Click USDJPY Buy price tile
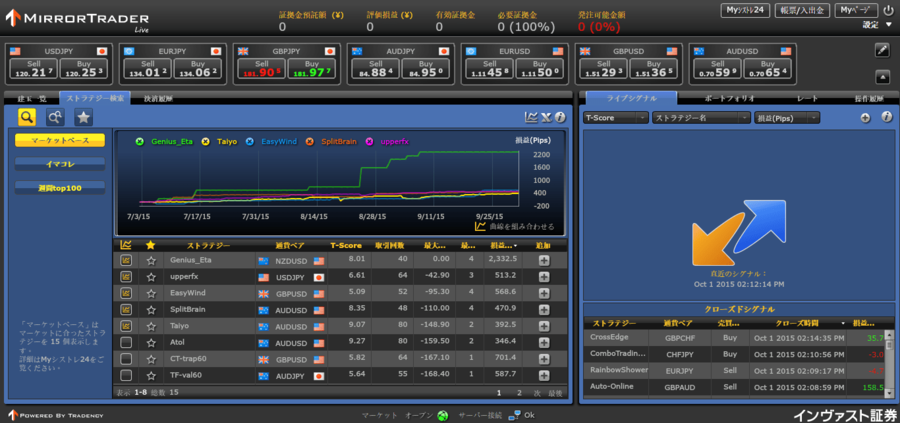This screenshot has height=423, width=900. (x=84, y=67)
